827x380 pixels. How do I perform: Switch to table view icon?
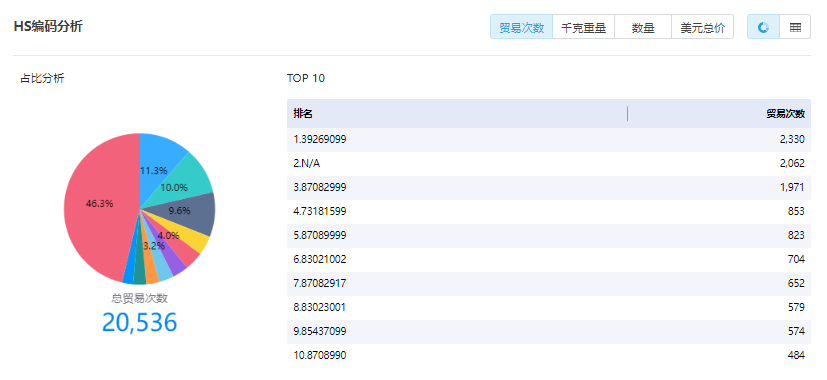point(795,27)
